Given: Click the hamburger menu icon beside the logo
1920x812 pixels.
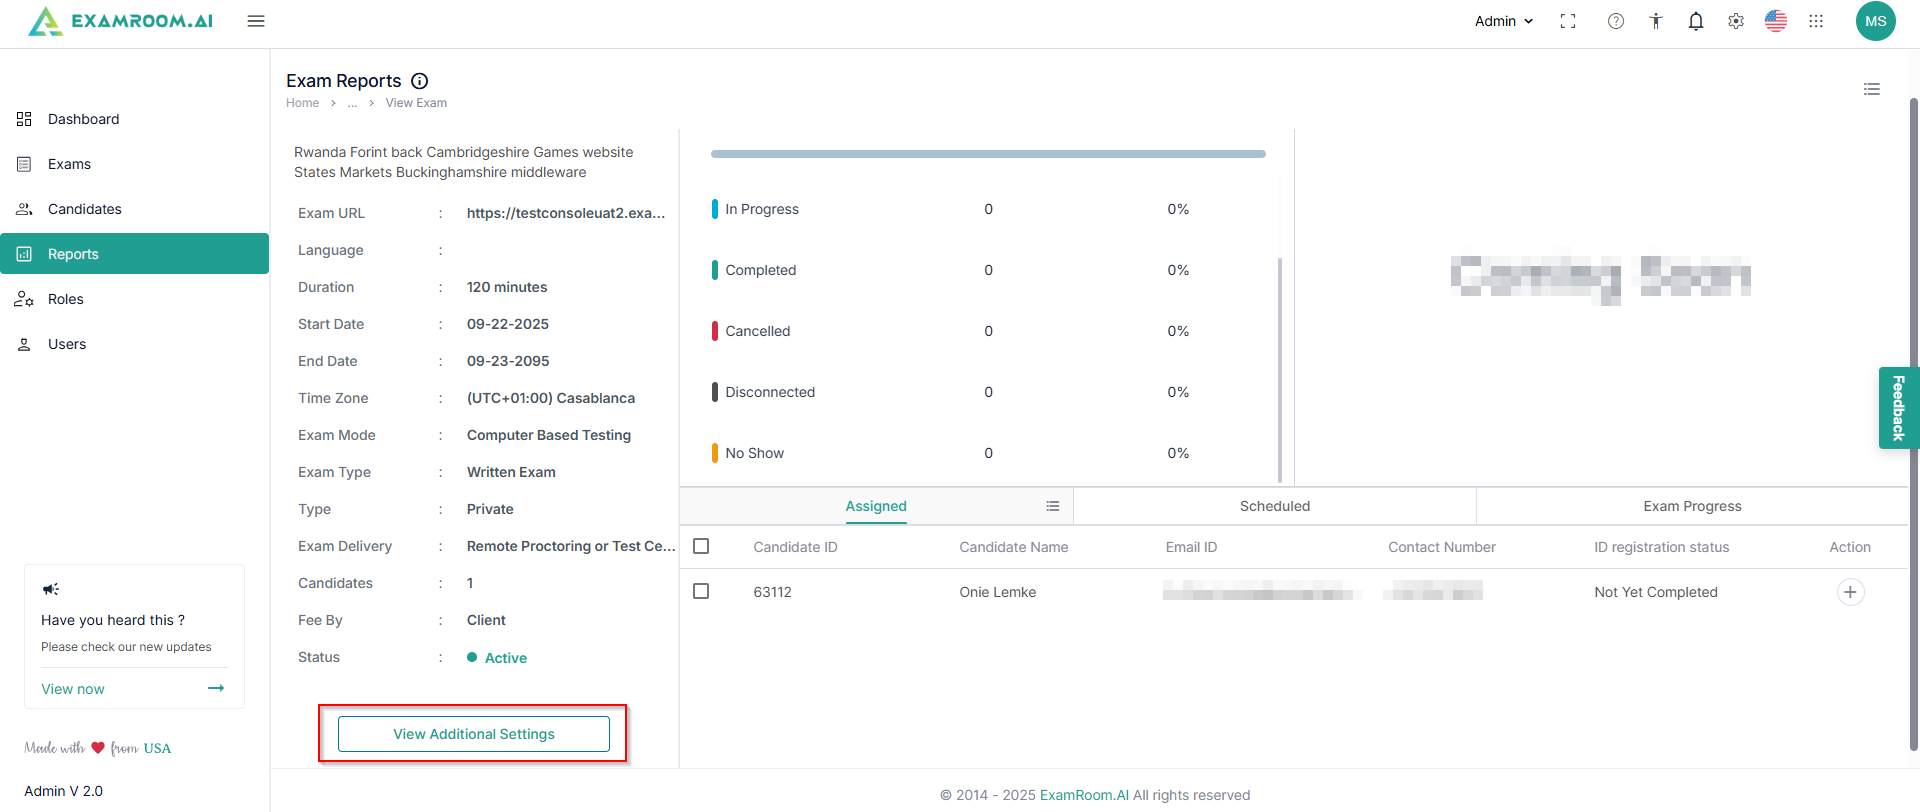Looking at the screenshot, I should (x=256, y=21).
